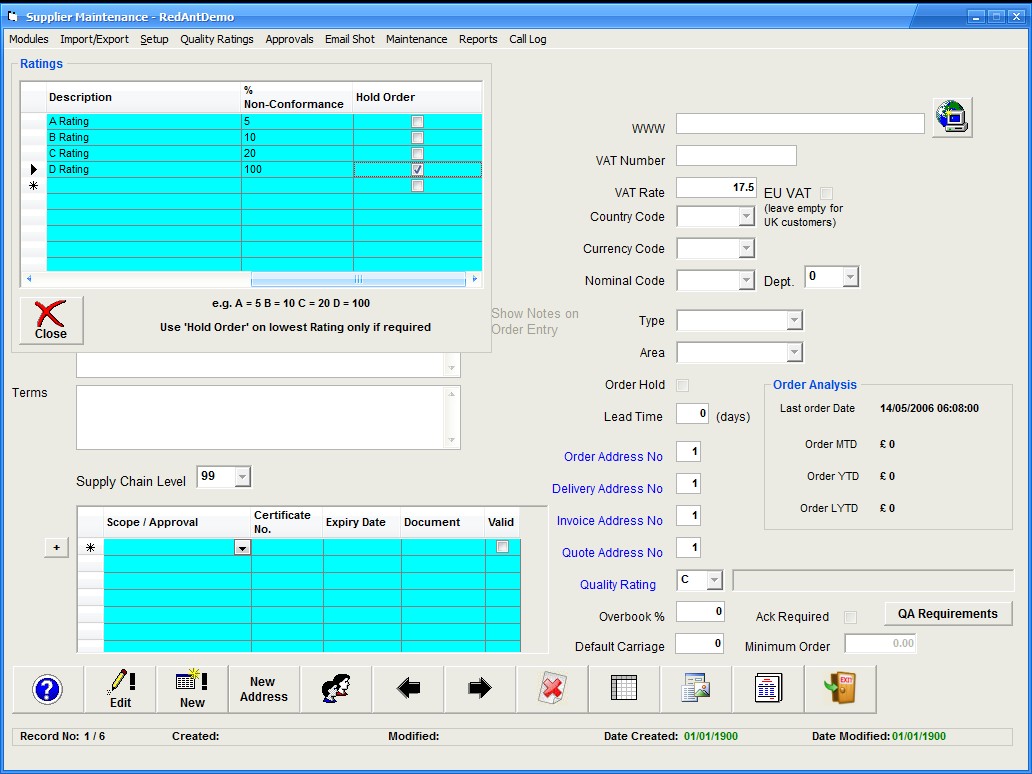Open the Quality Ratings menu
1032x774 pixels.
(216, 39)
